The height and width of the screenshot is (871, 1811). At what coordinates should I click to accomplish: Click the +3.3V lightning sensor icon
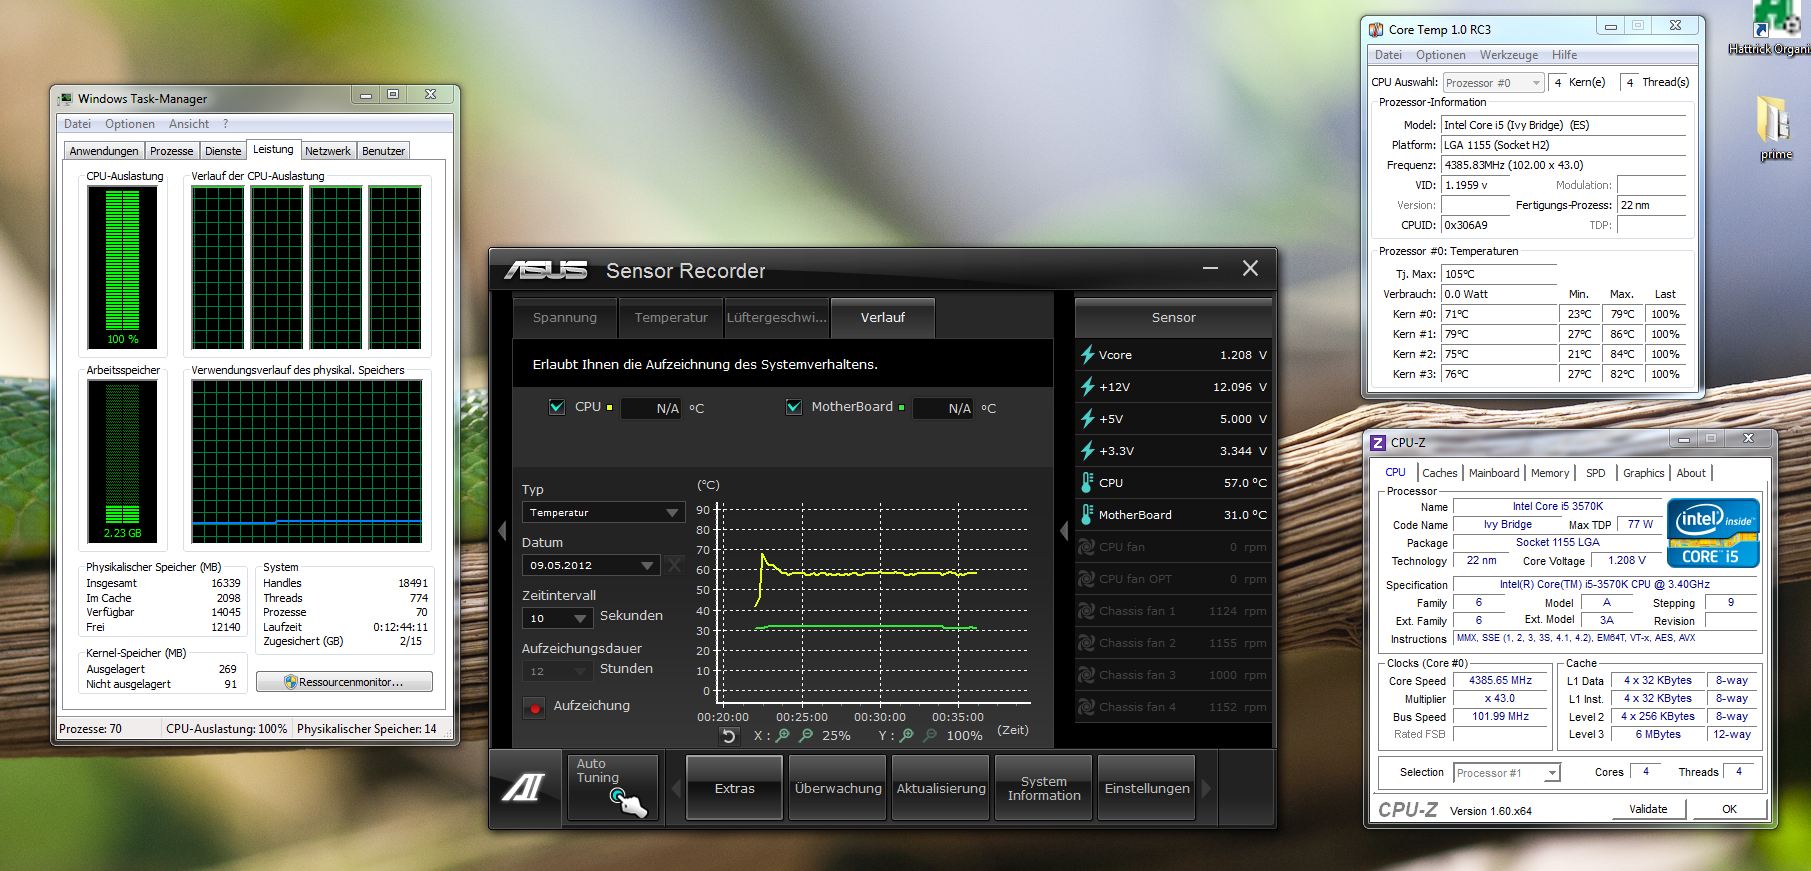tap(1087, 451)
